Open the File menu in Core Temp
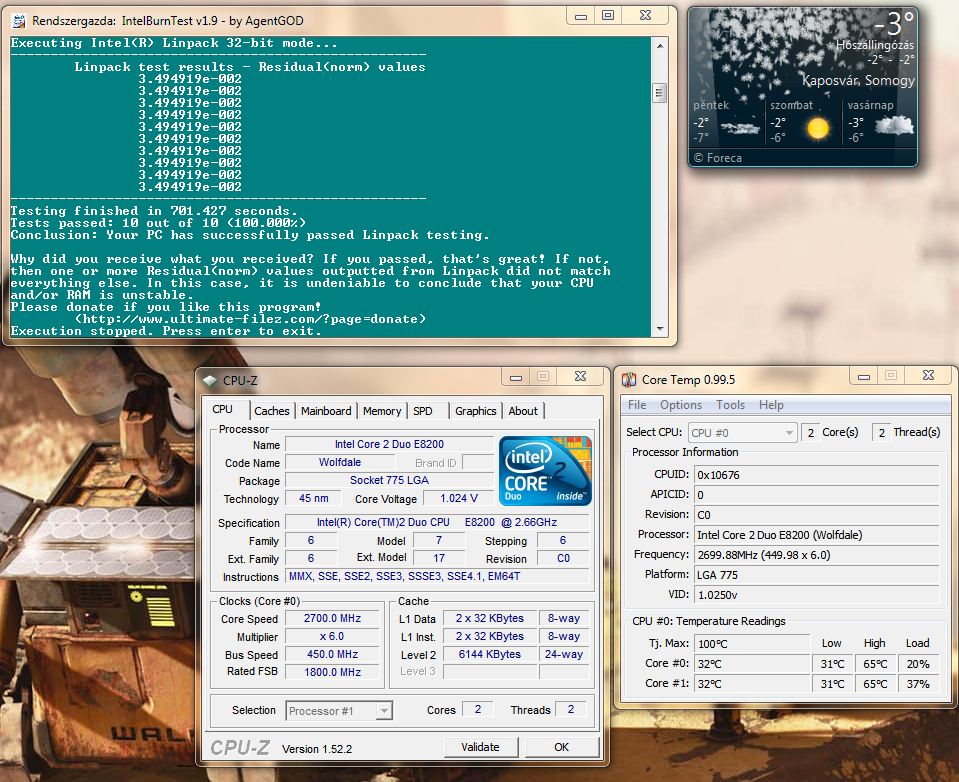Viewport: 959px width, 782px height. [637, 405]
